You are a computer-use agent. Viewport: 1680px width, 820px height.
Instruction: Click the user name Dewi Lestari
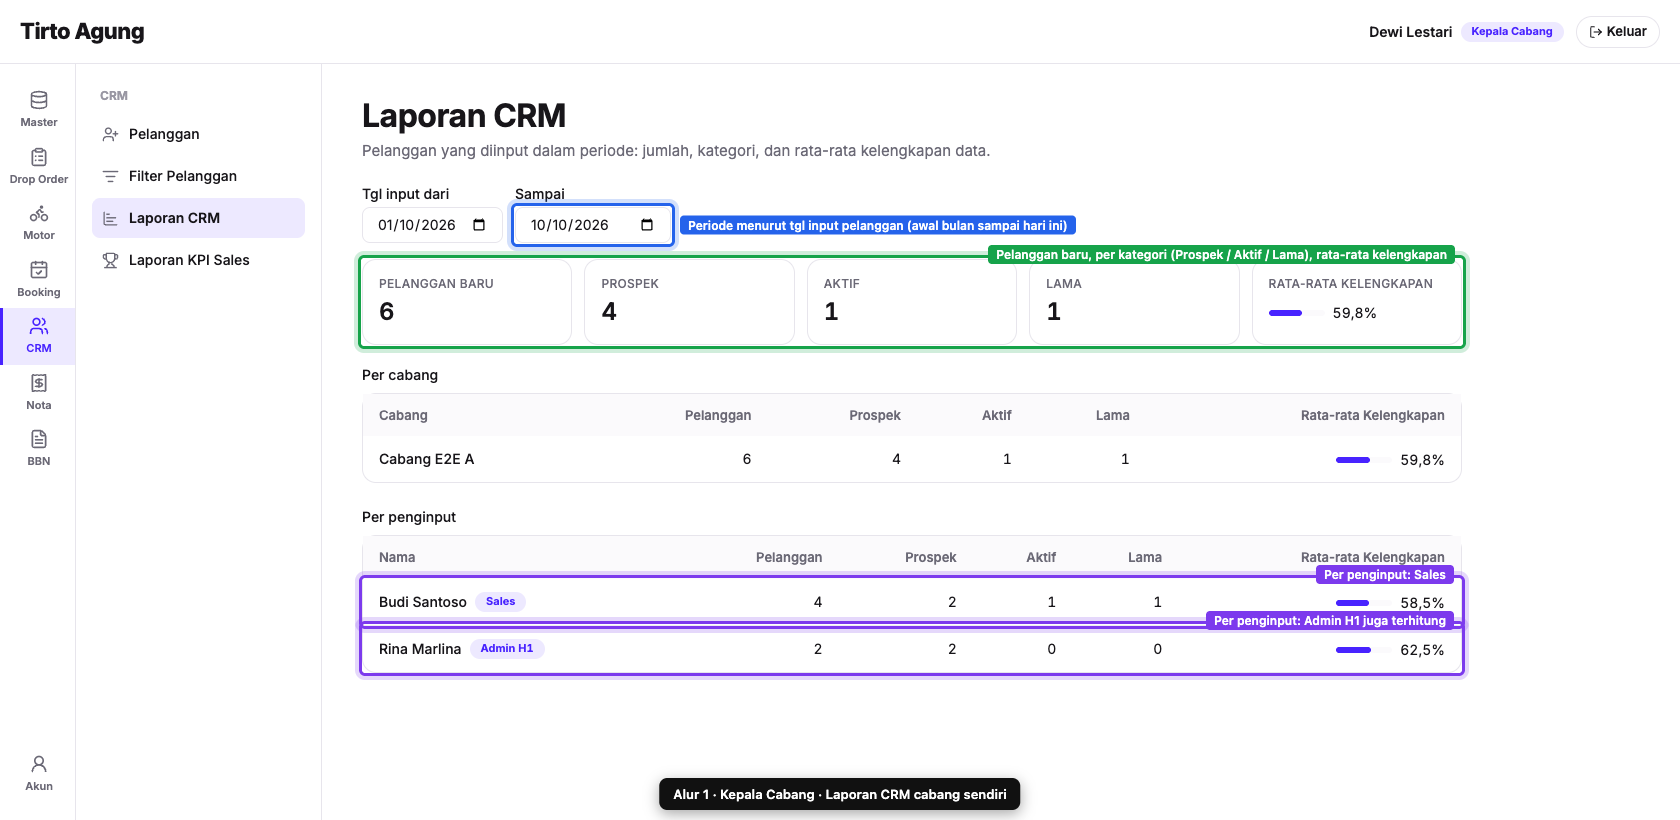pyautogui.click(x=1410, y=32)
